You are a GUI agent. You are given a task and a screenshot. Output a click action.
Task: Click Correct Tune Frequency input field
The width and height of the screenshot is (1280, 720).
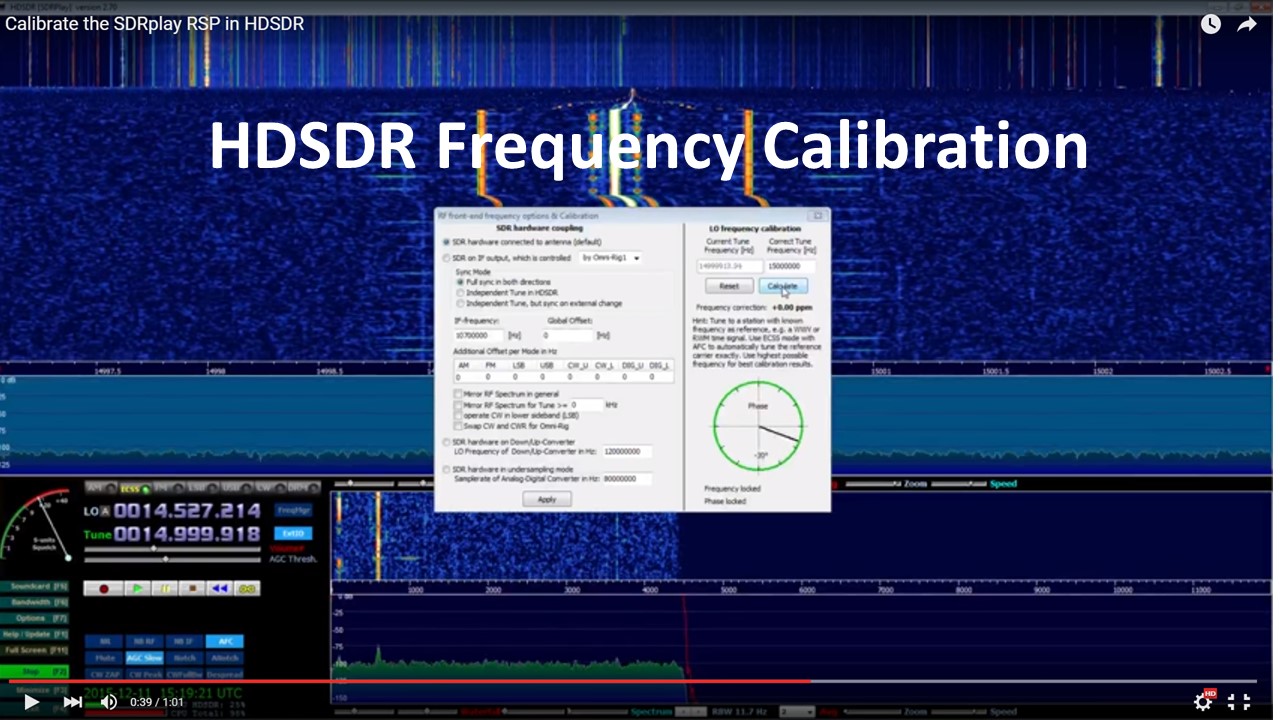coord(791,267)
